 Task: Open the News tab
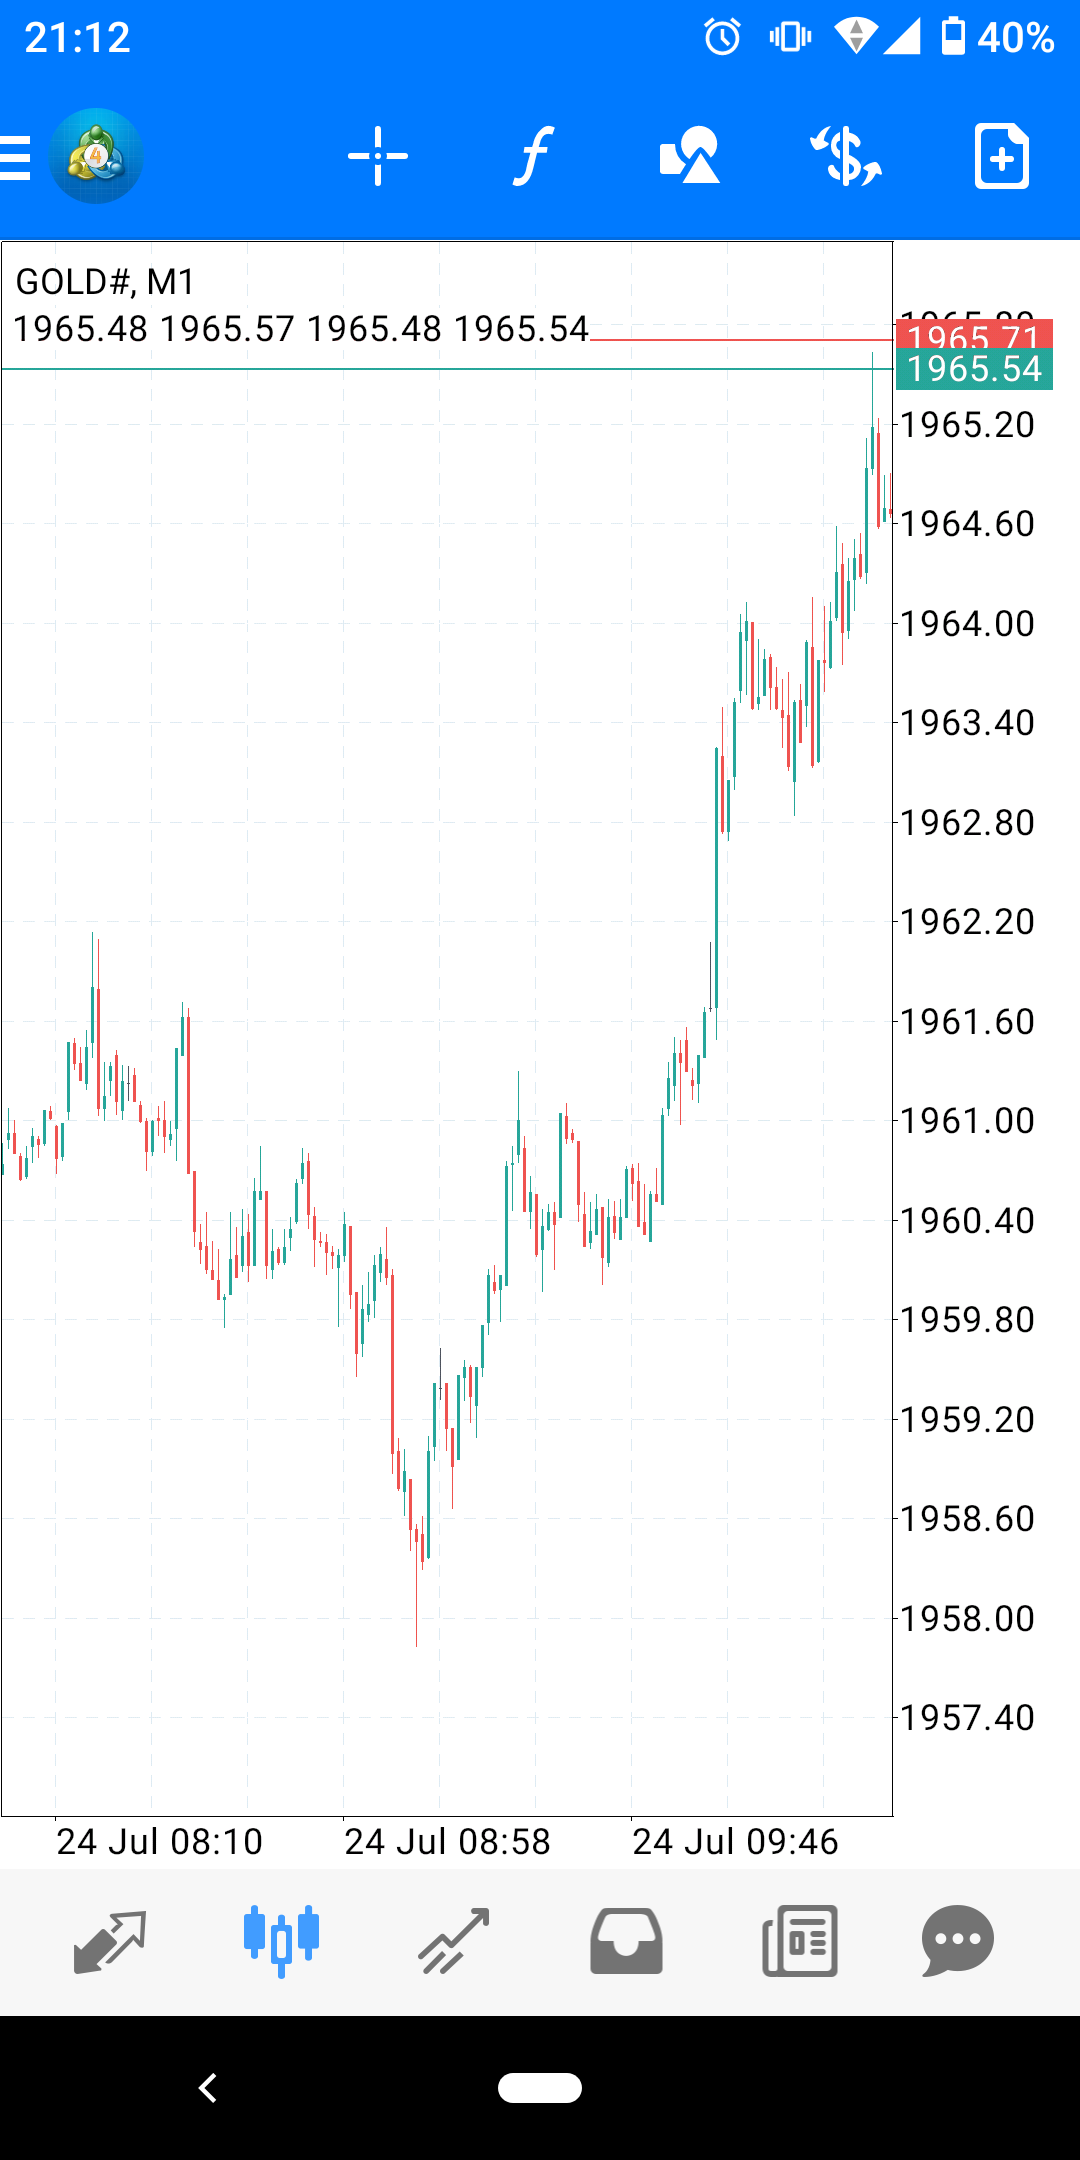coord(799,1941)
